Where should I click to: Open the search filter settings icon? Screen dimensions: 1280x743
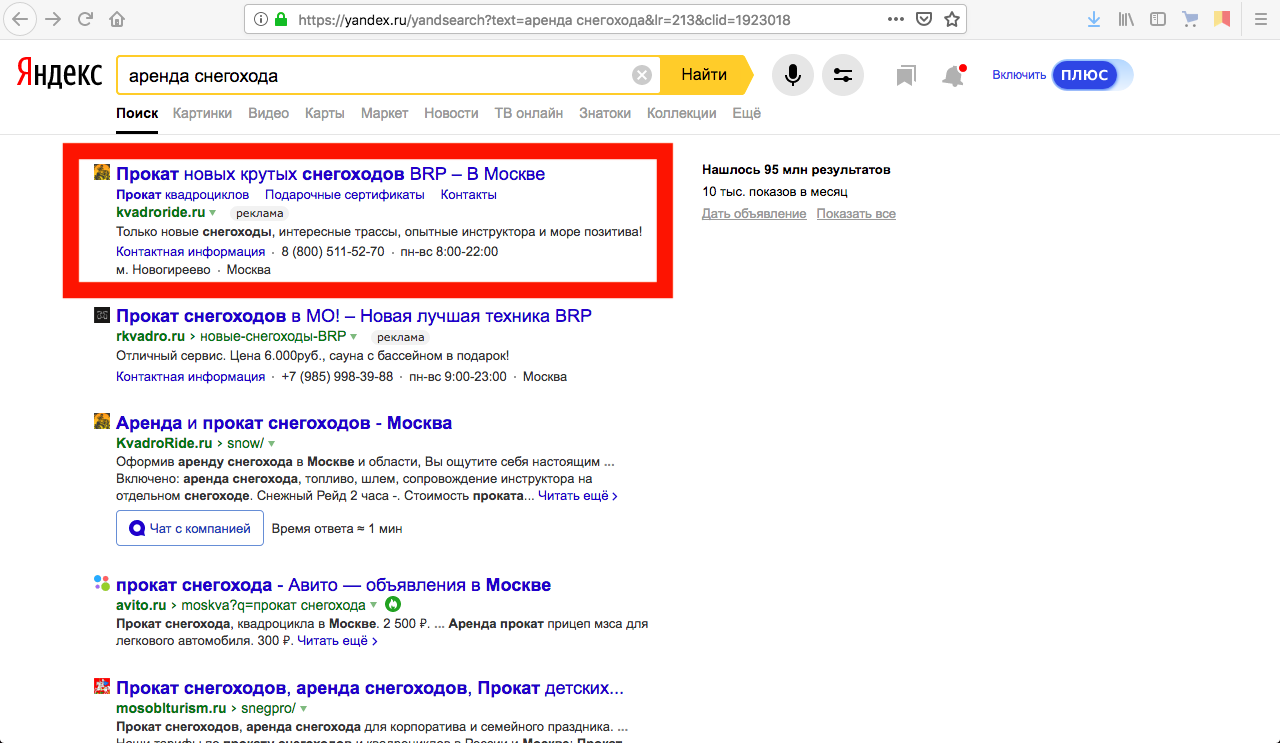pos(843,75)
